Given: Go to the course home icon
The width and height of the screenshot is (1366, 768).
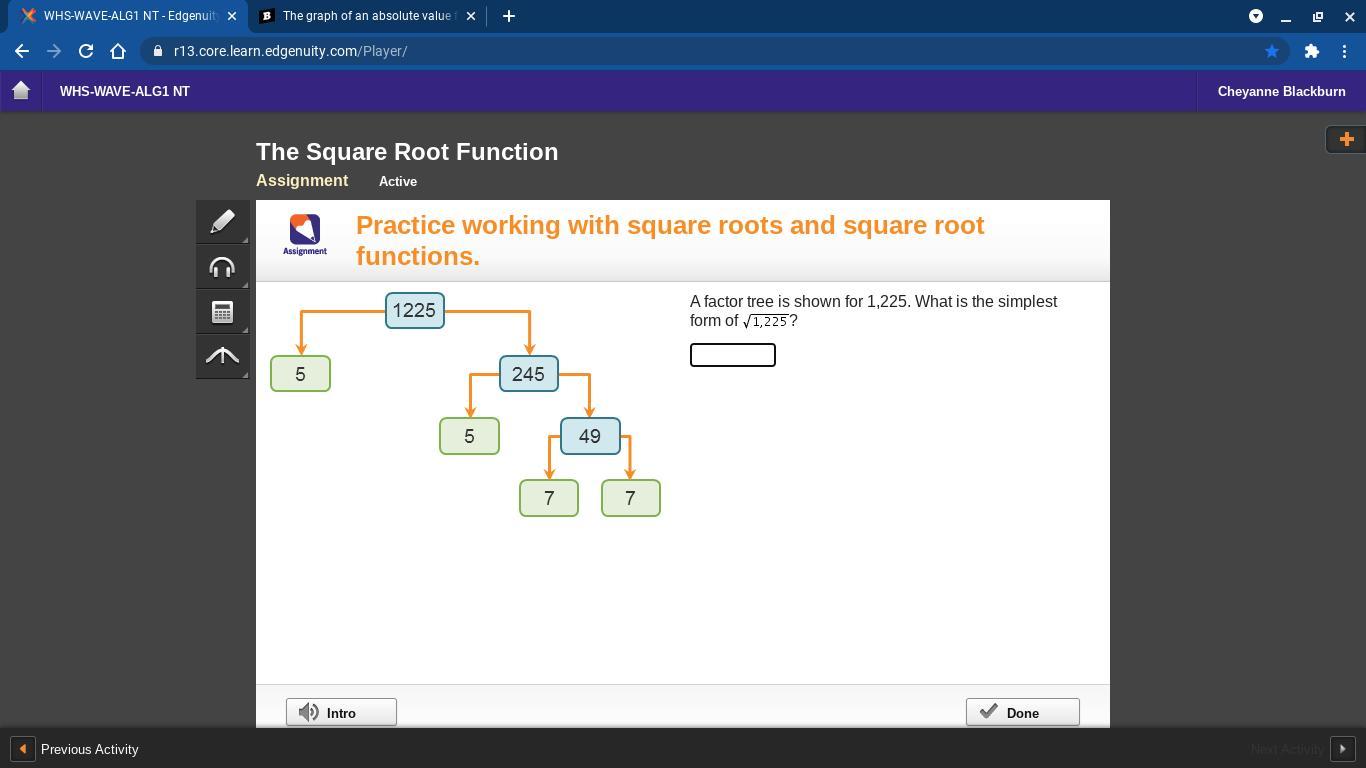Looking at the screenshot, I should (21, 91).
